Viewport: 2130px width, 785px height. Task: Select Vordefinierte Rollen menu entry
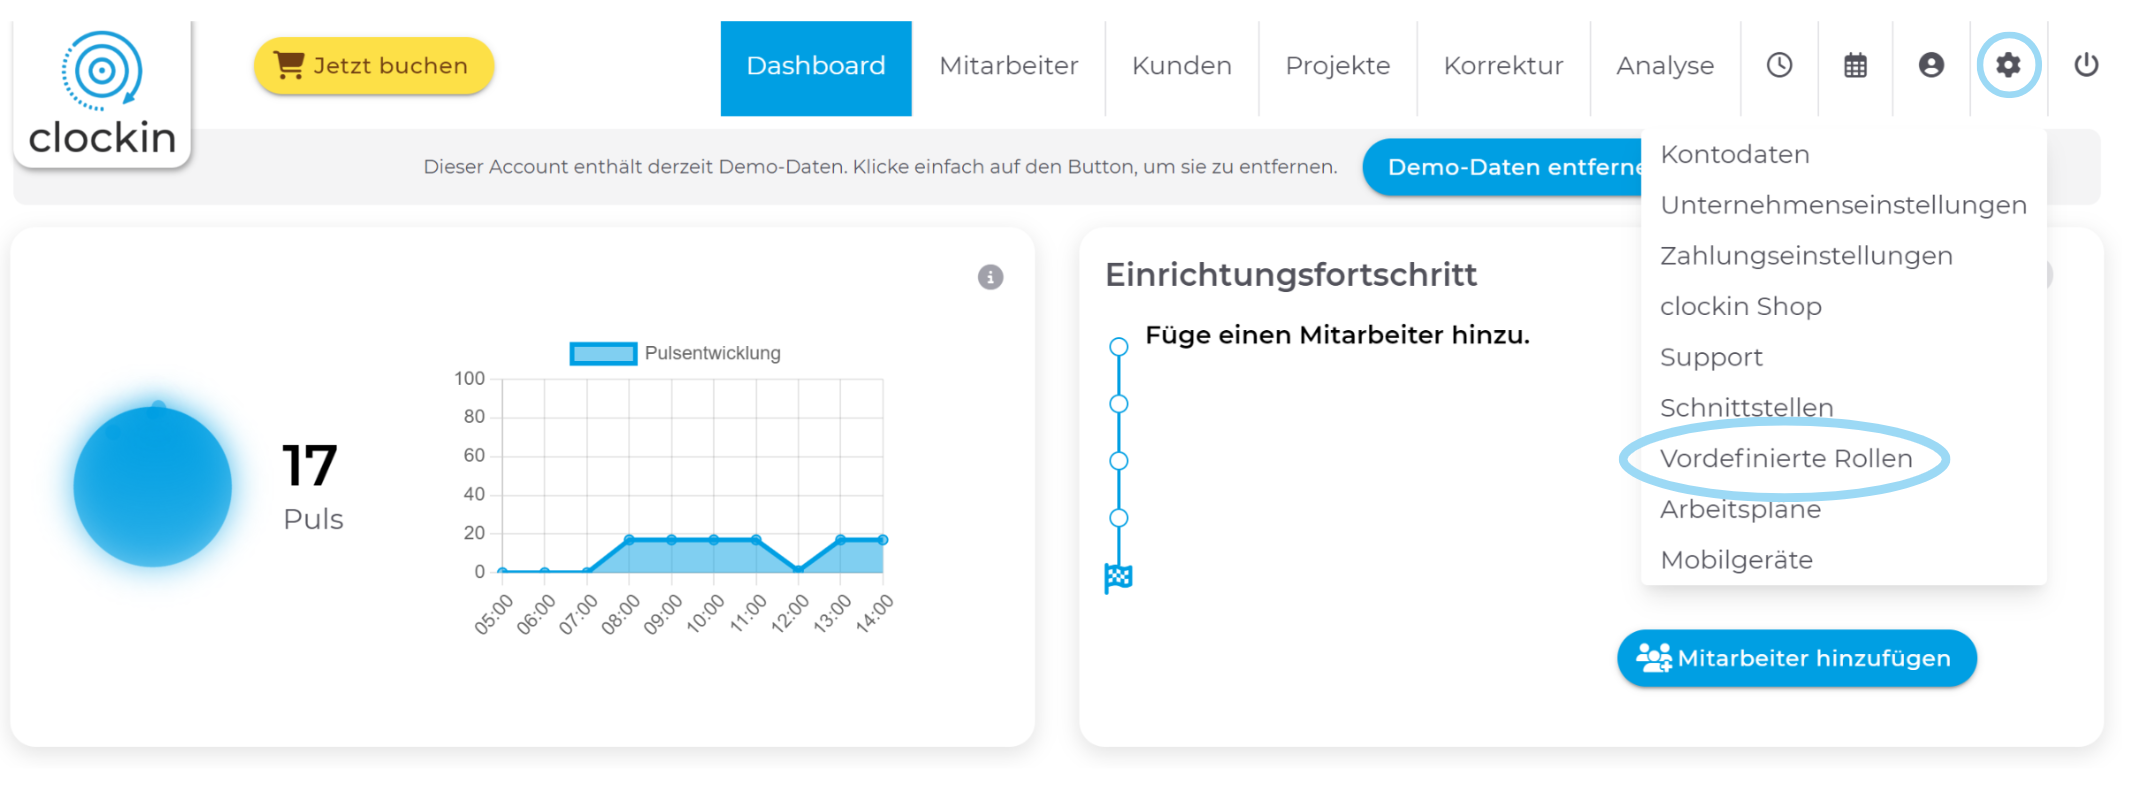point(1786,459)
